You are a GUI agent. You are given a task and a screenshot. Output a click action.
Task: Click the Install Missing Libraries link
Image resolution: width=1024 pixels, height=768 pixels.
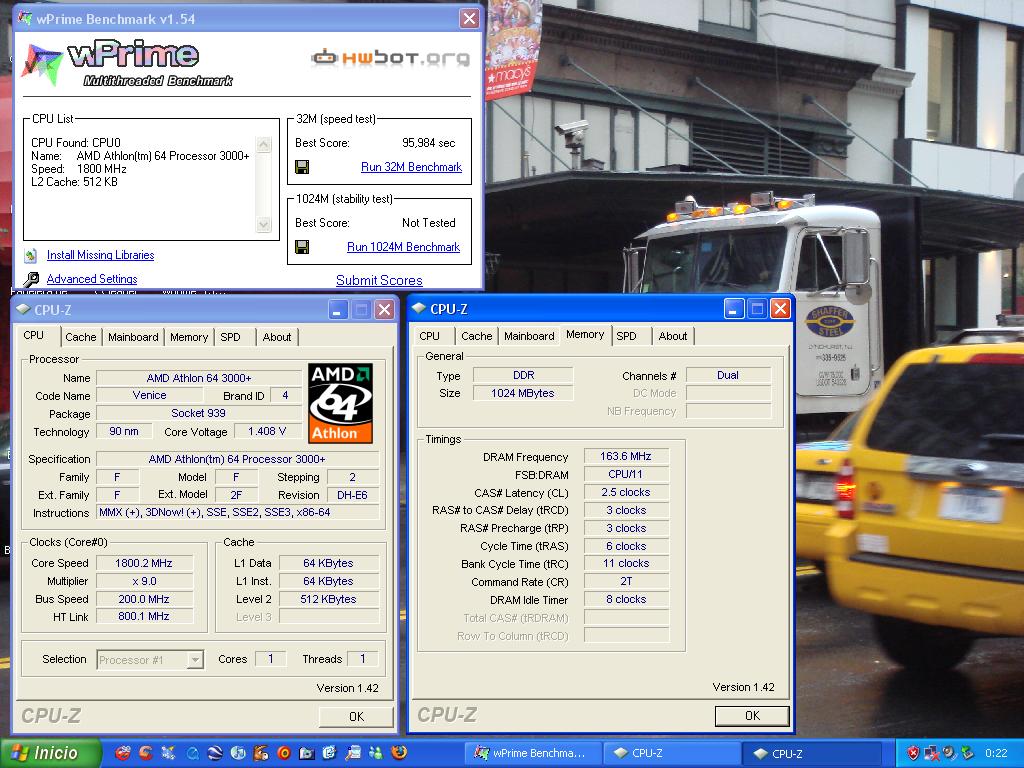[101, 255]
